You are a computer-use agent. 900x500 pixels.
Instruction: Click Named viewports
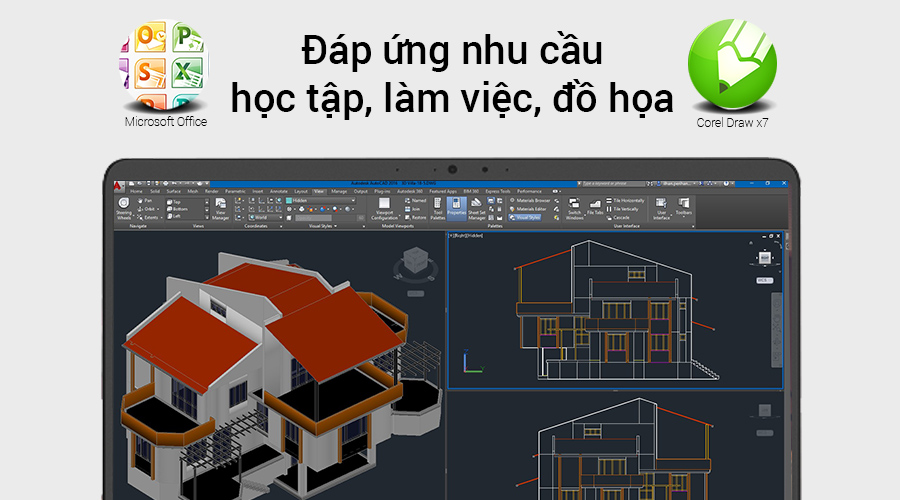pyautogui.click(x=416, y=201)
